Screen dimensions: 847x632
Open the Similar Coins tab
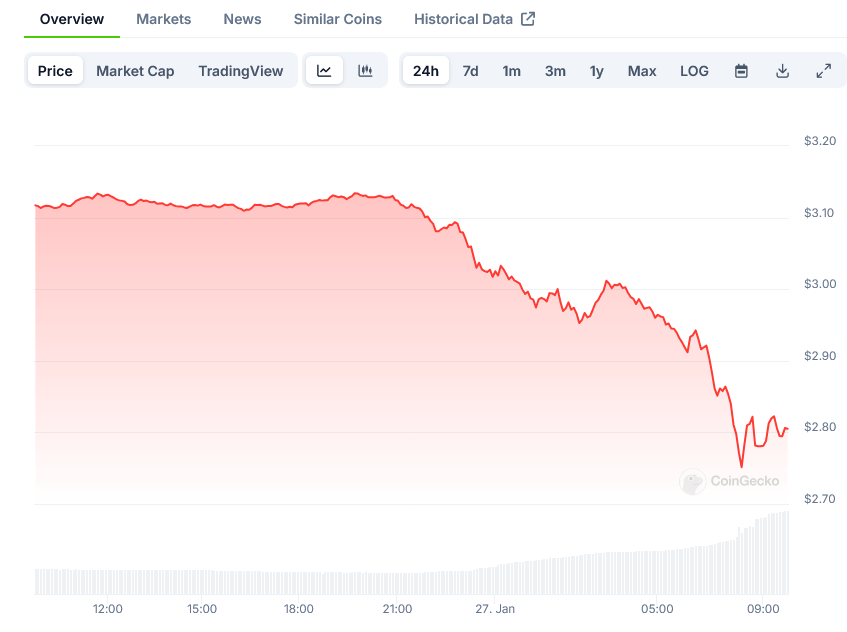pos(337,19)
